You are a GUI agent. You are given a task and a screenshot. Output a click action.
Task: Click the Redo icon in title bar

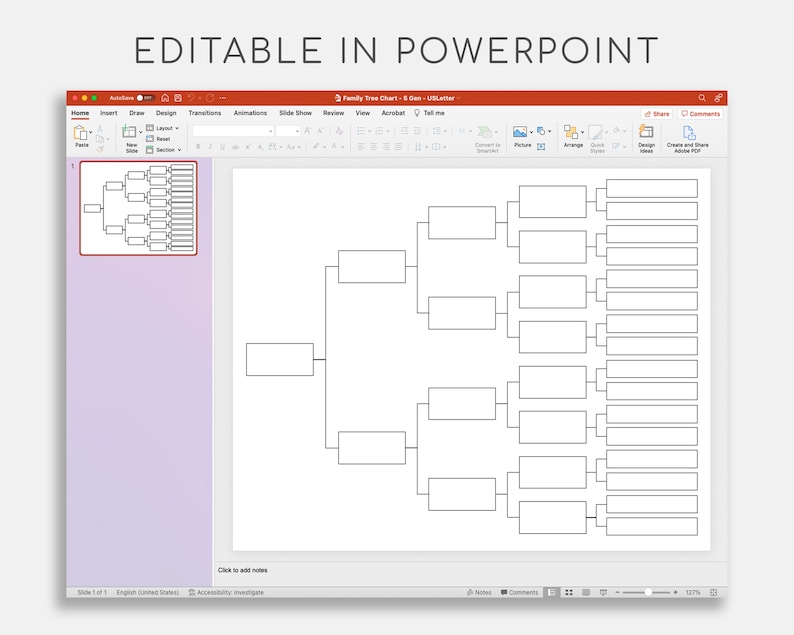click(x=210, y=98)
